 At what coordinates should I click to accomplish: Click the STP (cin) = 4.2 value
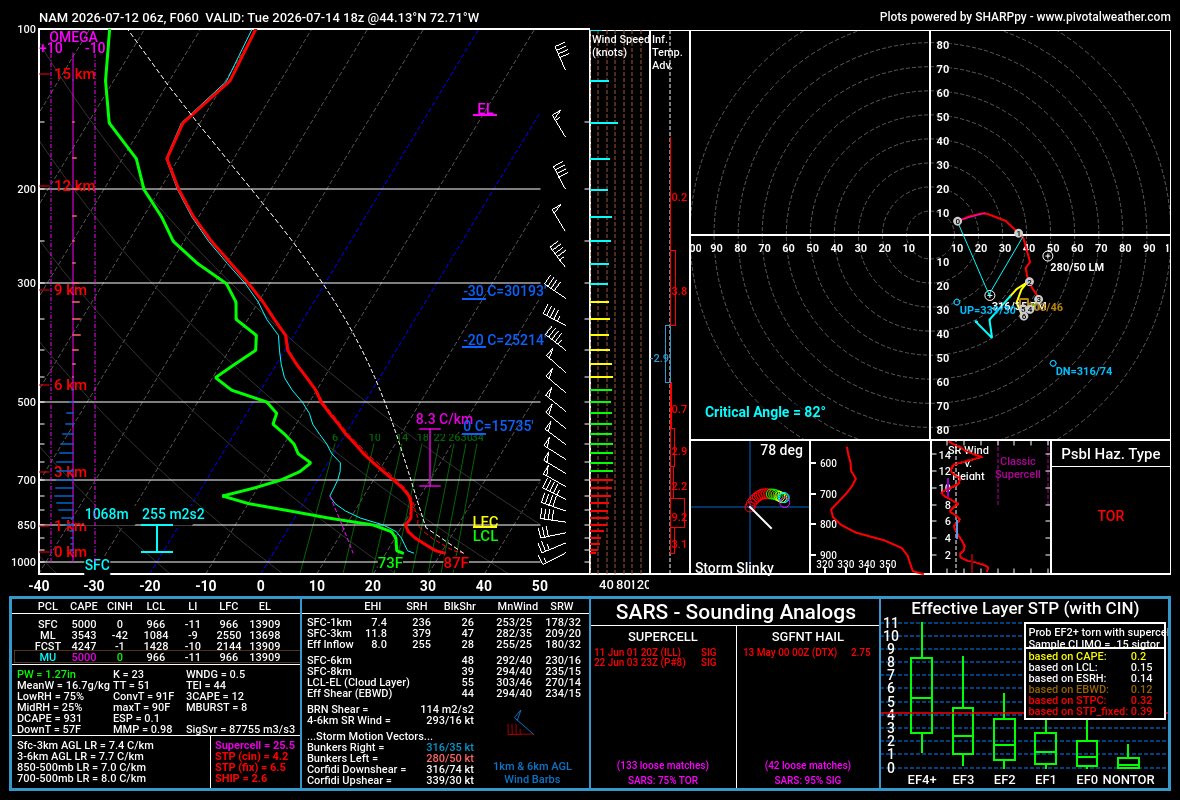pos(251,756)
